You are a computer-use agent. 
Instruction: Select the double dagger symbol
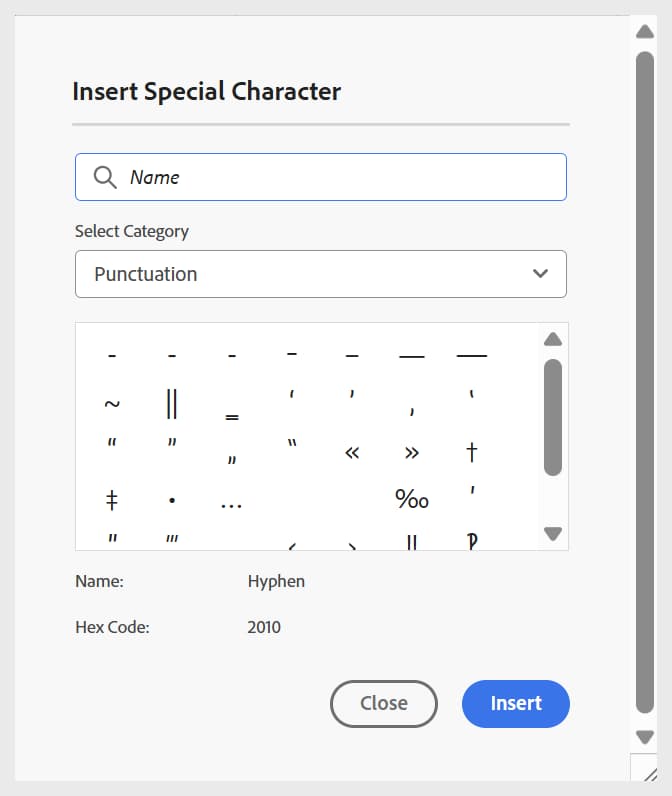click(x=112, y=500)
